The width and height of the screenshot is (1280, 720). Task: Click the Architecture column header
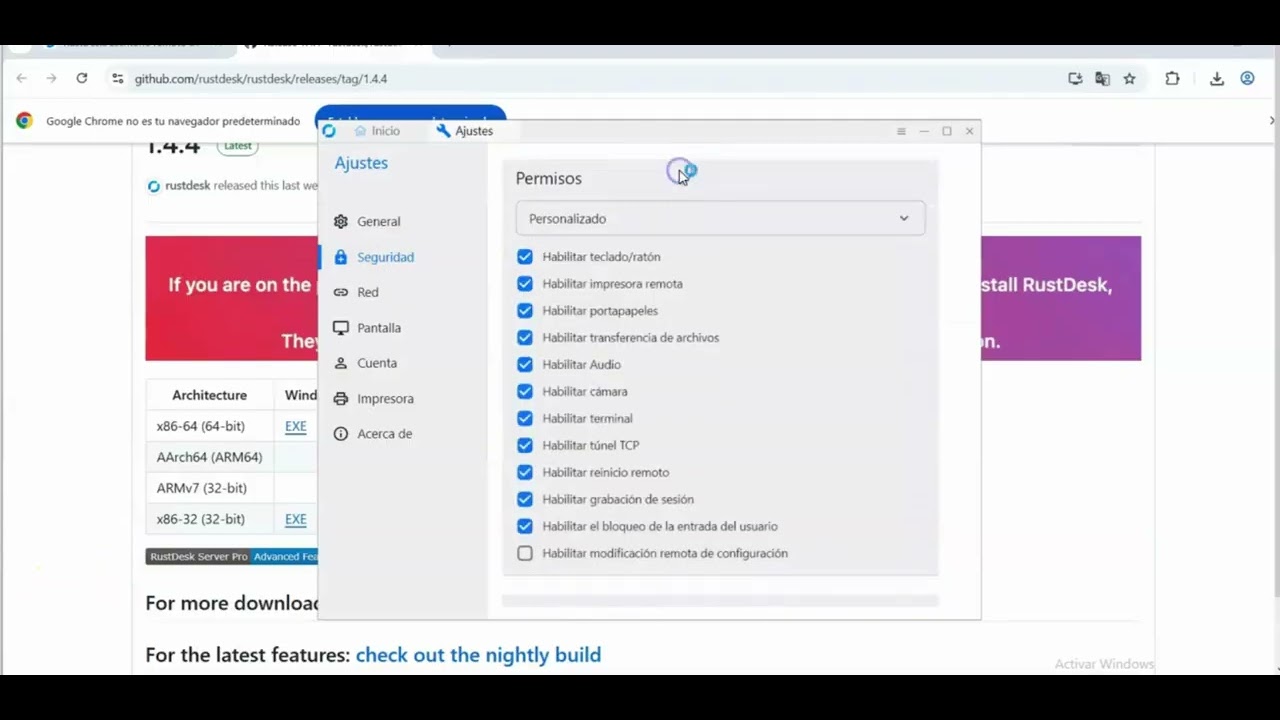(x=209, y=395)
